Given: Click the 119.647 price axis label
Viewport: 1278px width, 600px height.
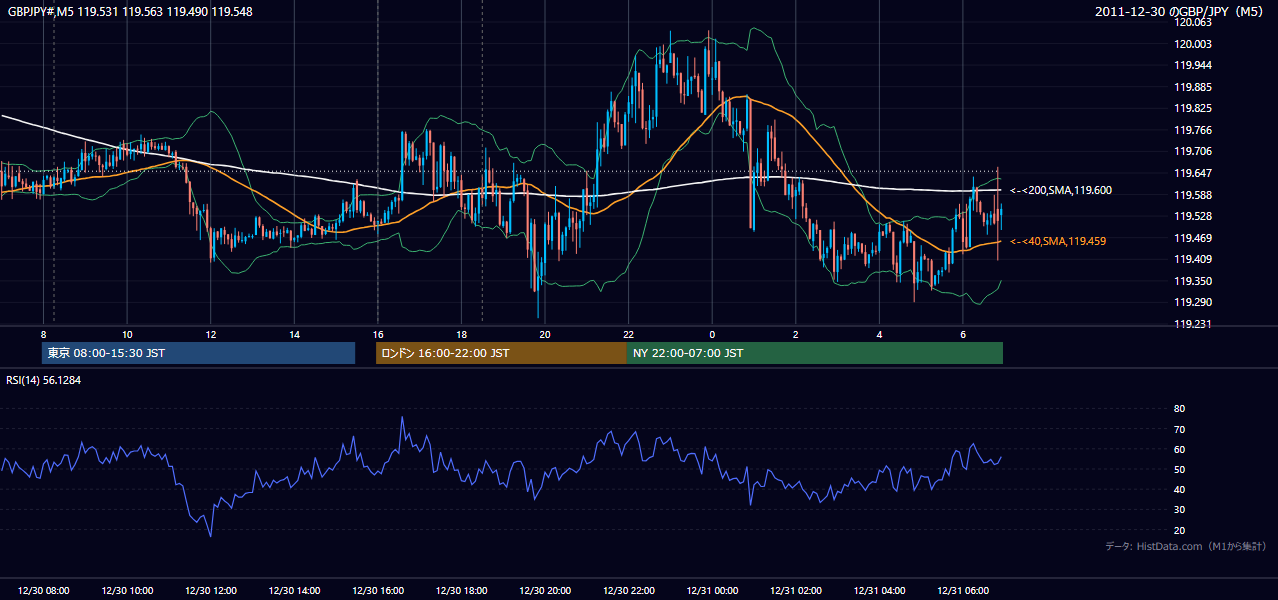Looking at the screenshot, I should point(1194,173).
